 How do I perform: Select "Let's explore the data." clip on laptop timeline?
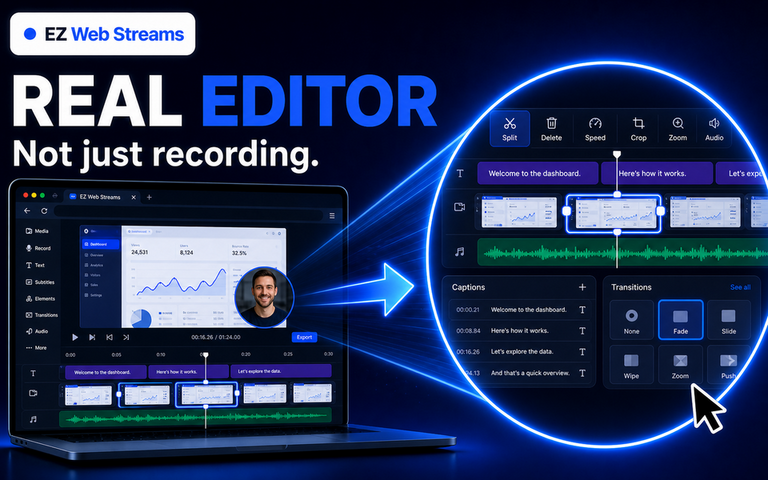point(281,371)
